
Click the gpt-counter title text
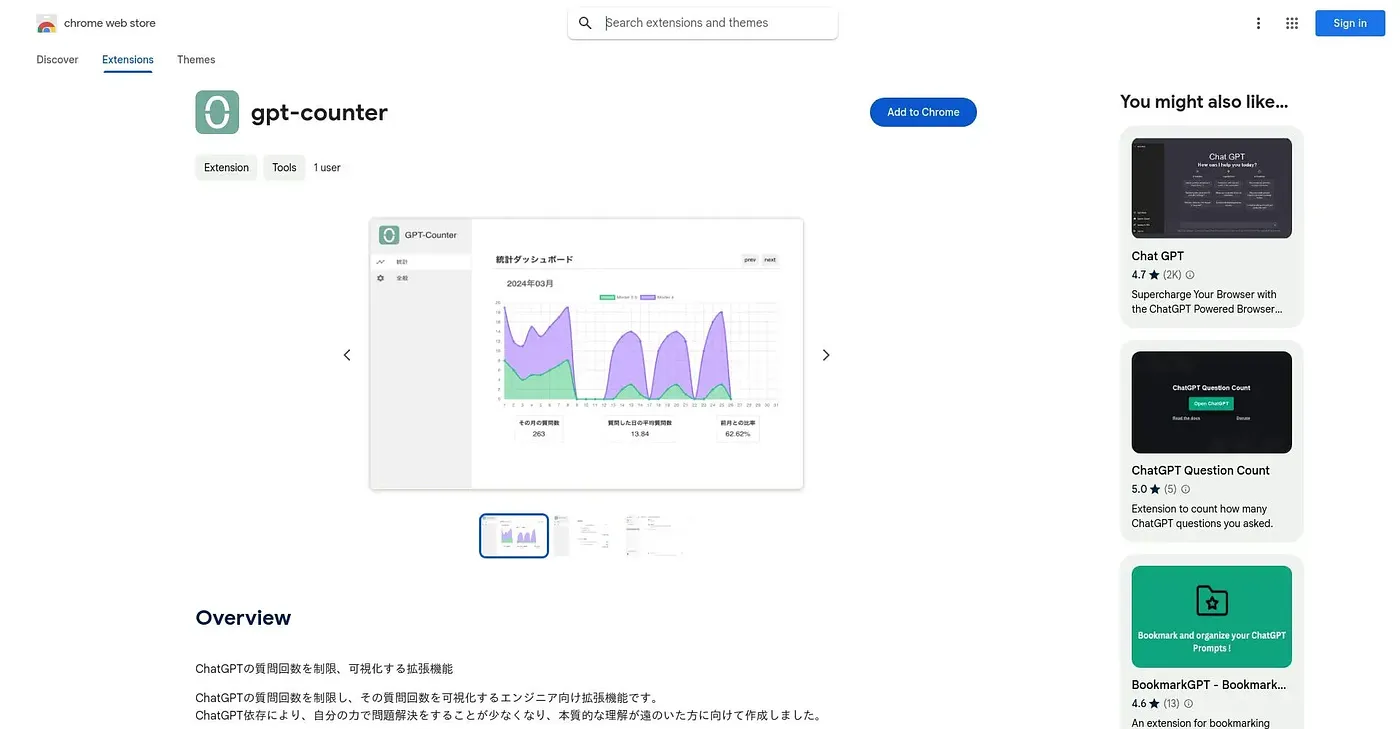pyautogui.click(x=319, y=112)
